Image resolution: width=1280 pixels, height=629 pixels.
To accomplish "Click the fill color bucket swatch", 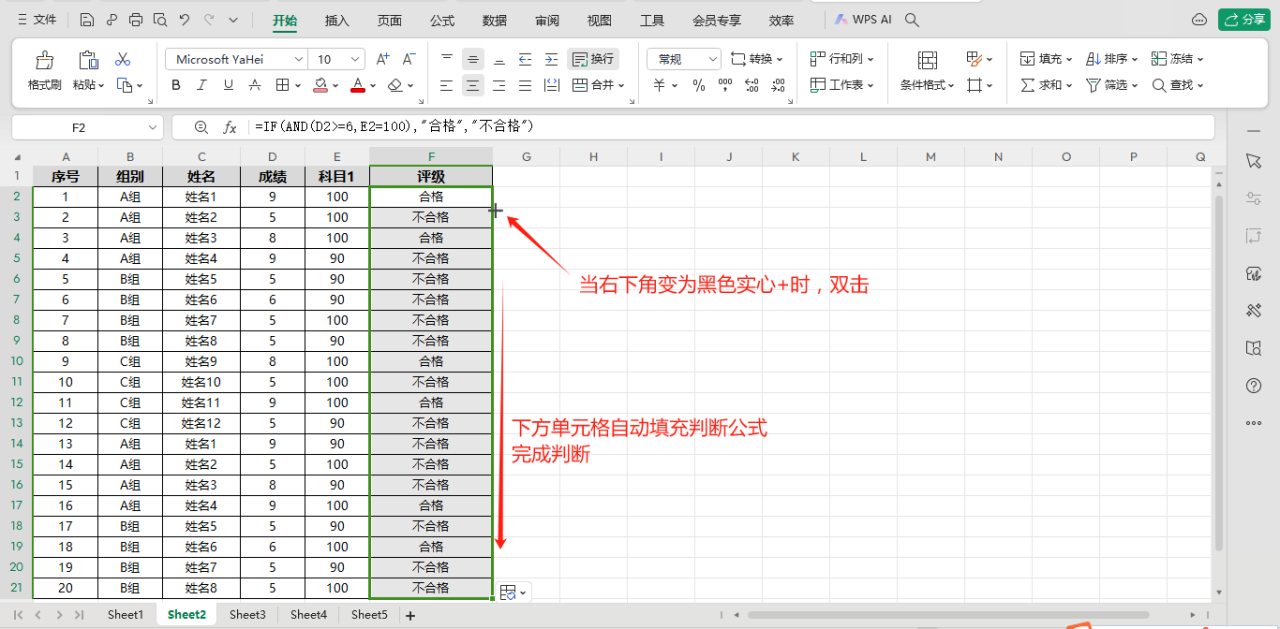I will [320, 85].
